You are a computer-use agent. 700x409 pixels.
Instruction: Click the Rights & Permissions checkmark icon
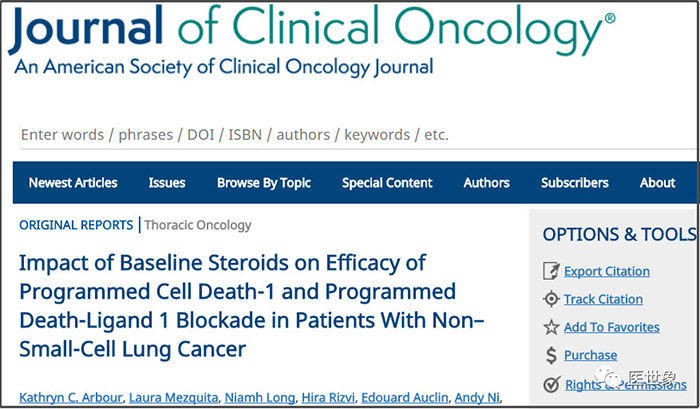(552, 384)
